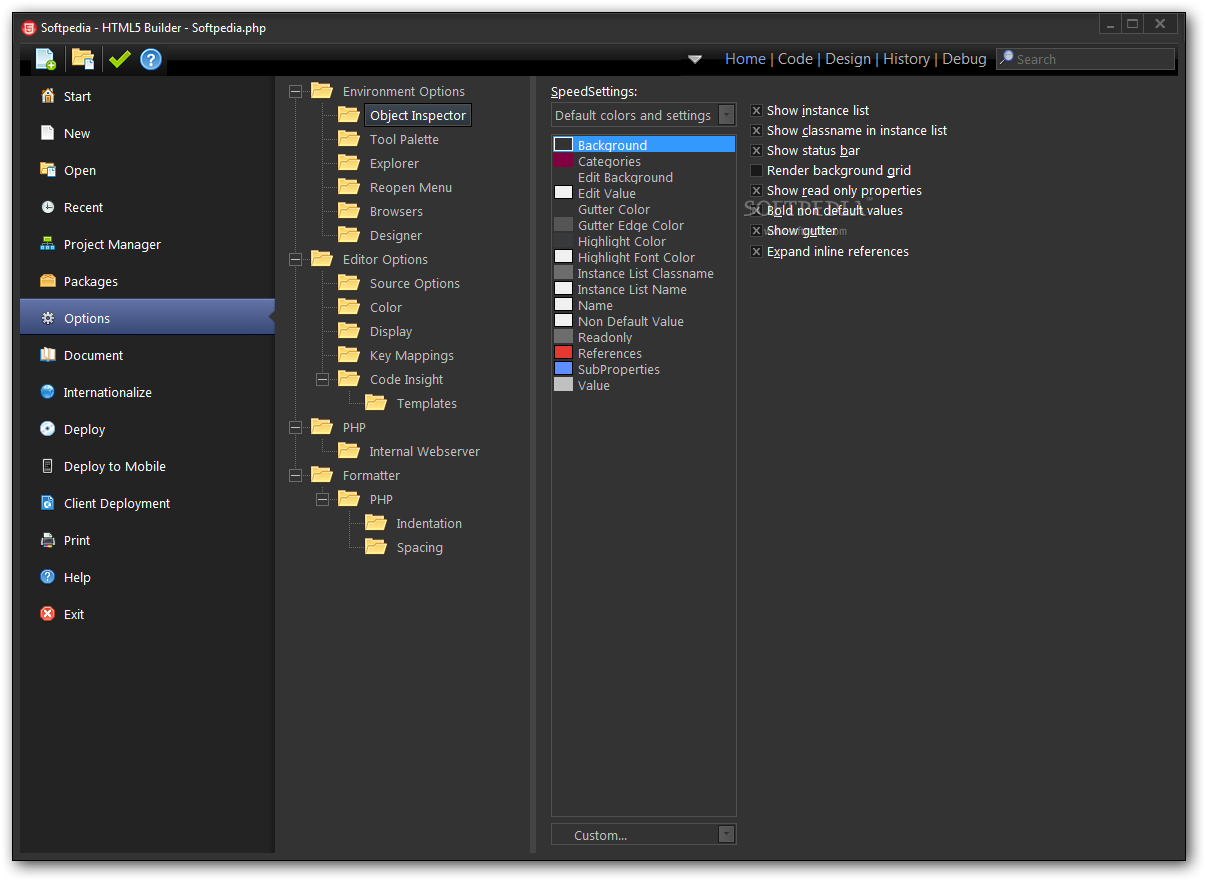Screen dimensions: 1206x881
Task: Click the clock icon beside Recent
Action: [x=47, y=207]
